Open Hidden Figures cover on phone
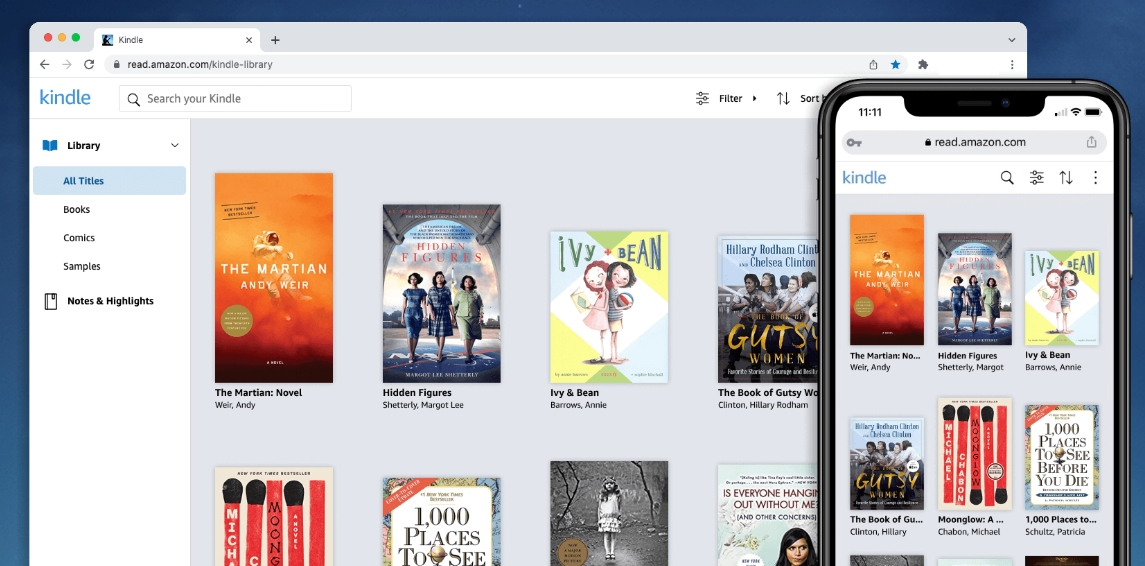Image resolution: width=1145 pixels, height=566 pixels. 975,289
